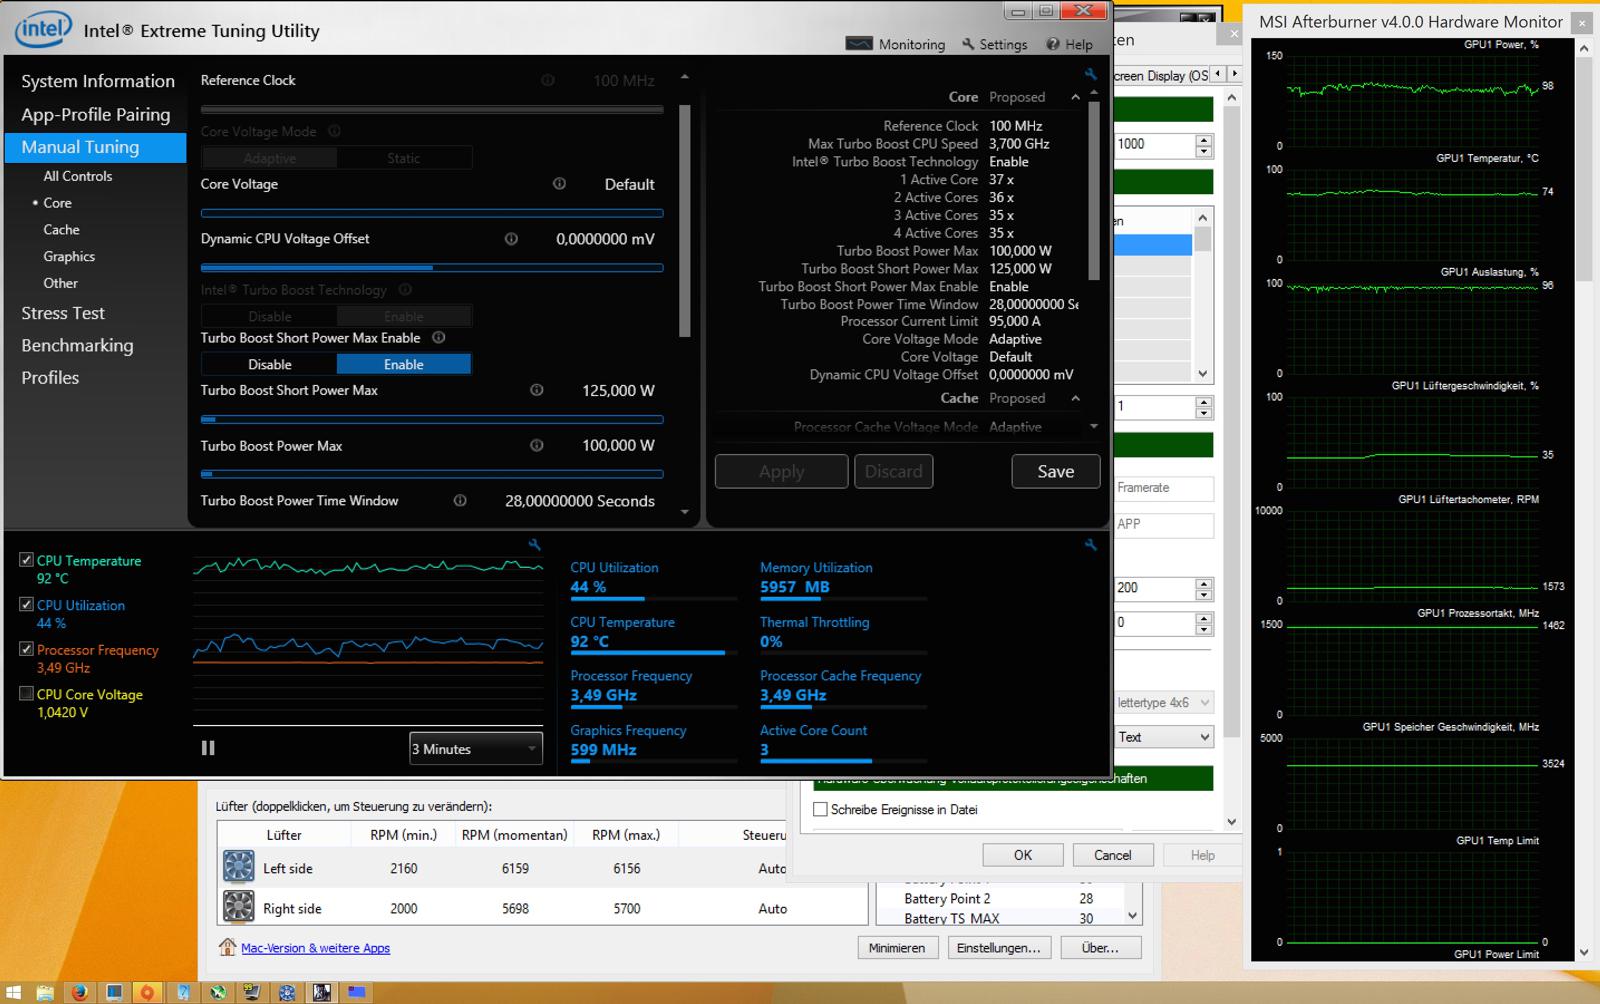Click the down arrow below the battery points list
1600x1004 pixels.
(x=1132, y=916)
